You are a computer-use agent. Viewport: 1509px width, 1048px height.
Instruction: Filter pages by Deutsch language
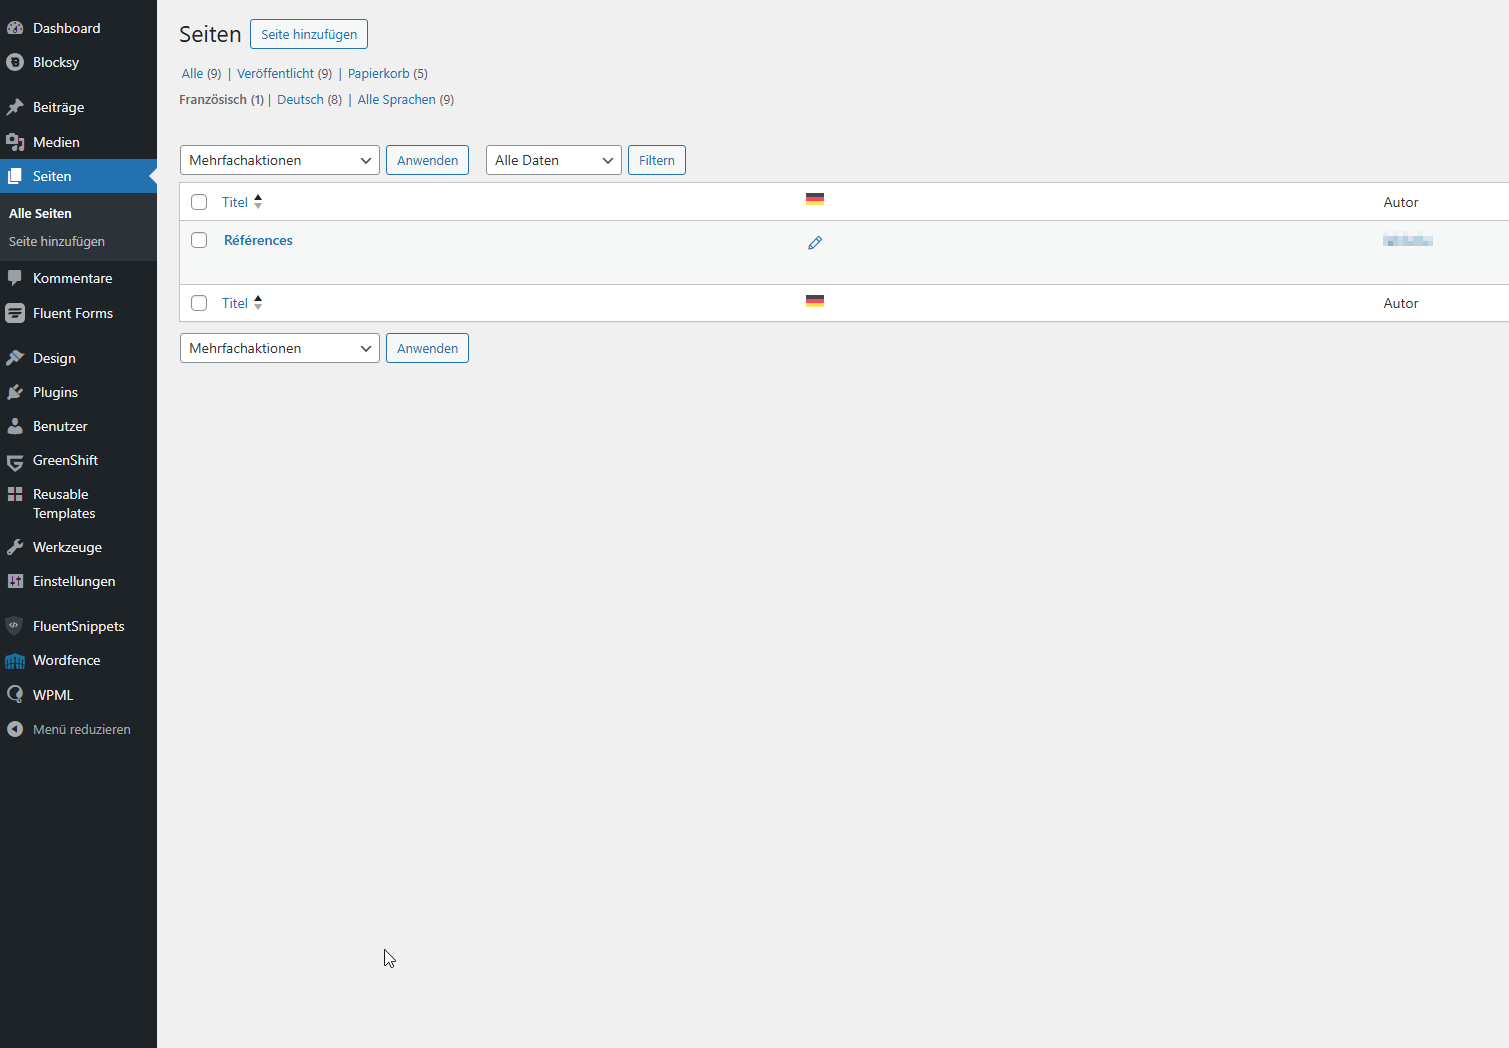[x=310, y=99]
